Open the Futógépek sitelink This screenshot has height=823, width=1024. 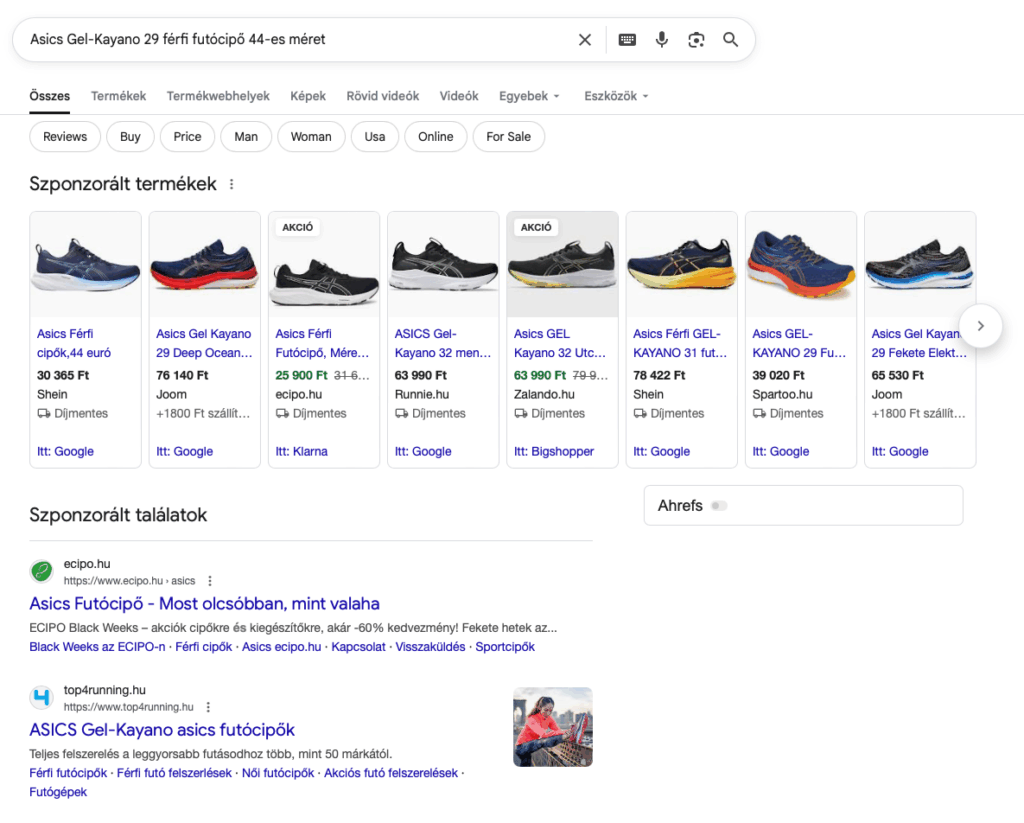(58, 792)
